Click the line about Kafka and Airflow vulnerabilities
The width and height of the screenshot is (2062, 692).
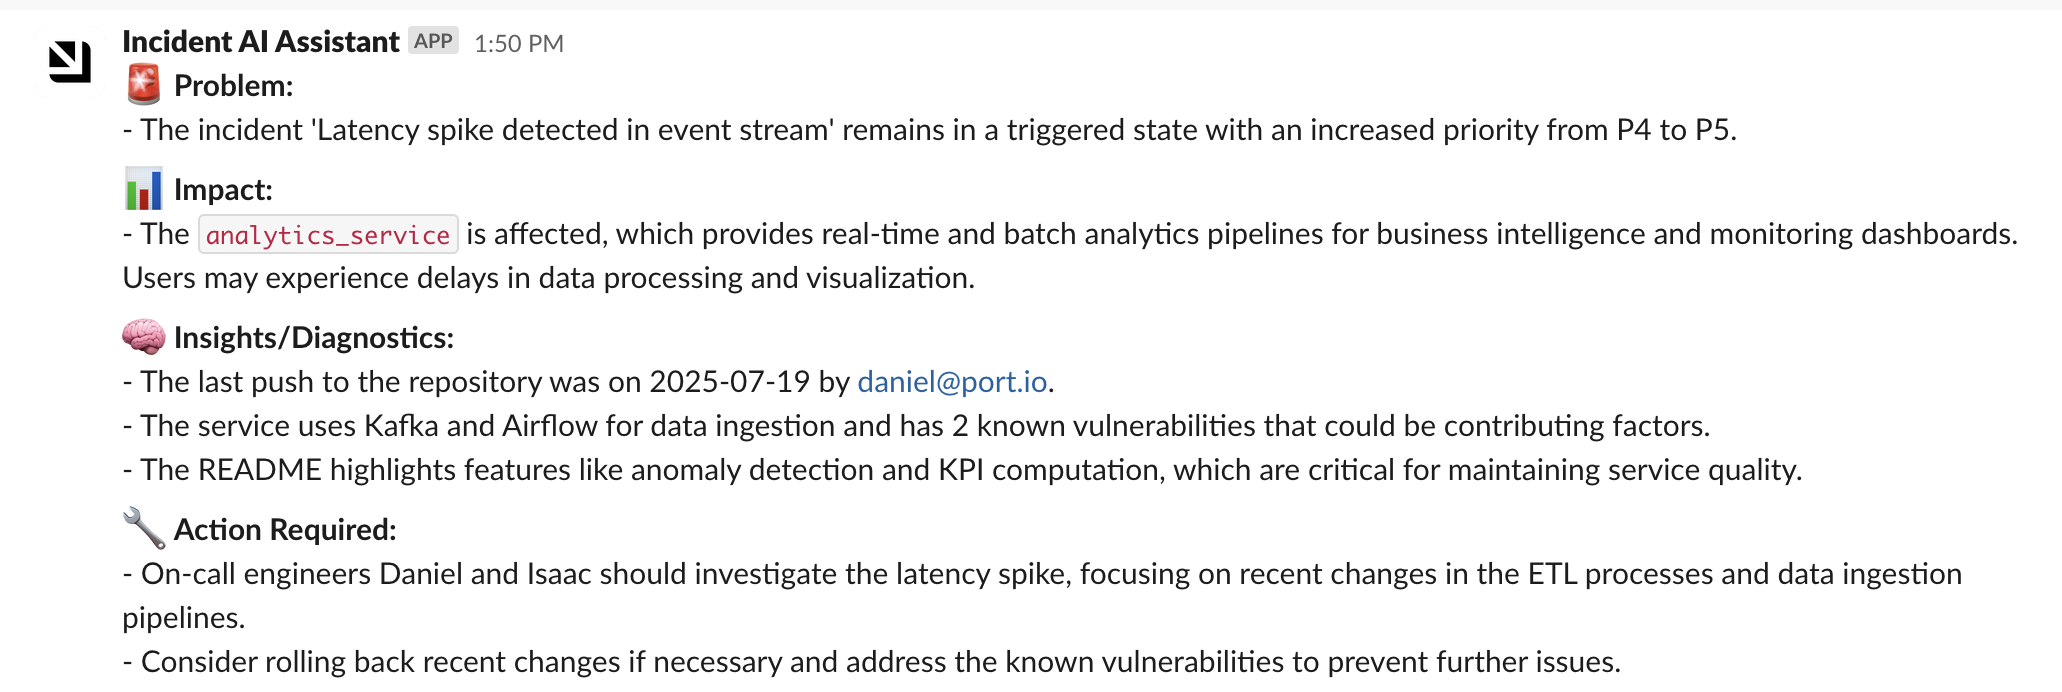point(917,426)
